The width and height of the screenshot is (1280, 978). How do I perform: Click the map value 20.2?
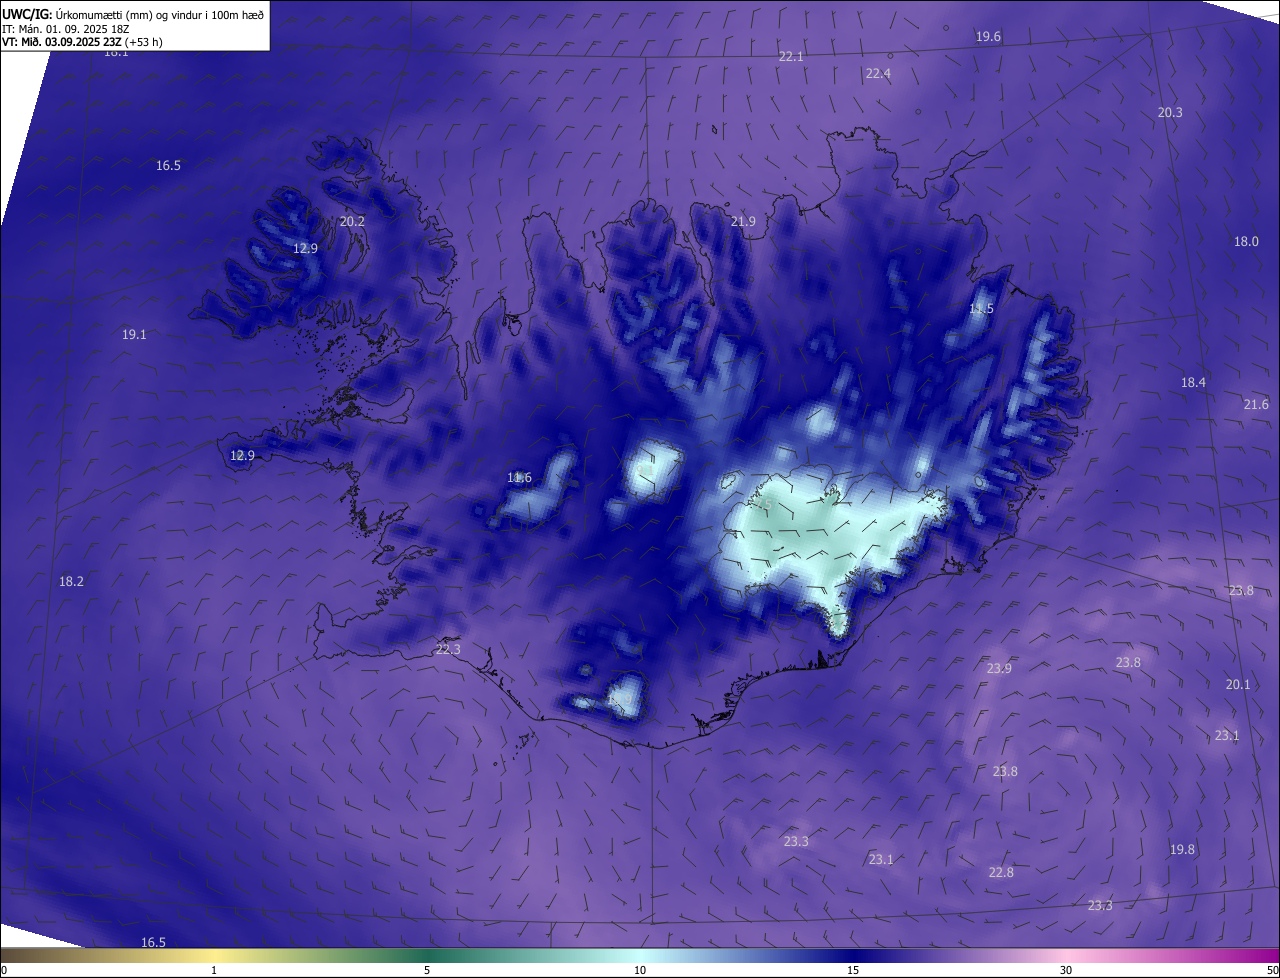pyautogui.click(x=352, y=222)
